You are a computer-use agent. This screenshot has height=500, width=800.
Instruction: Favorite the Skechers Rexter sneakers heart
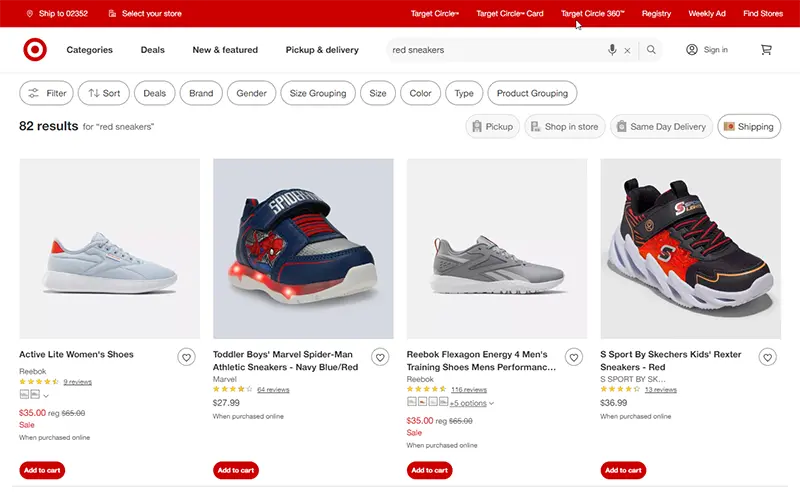[767, 357]
